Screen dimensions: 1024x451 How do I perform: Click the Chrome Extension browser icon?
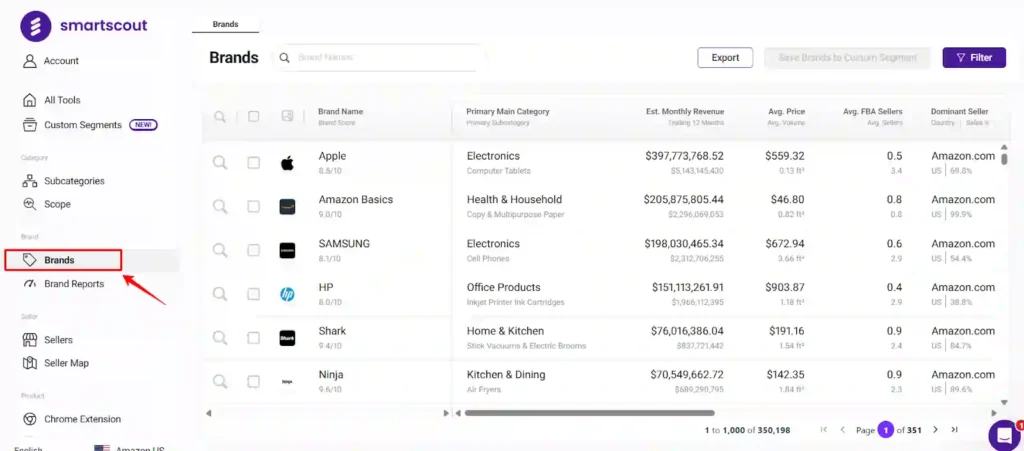click(29, 419)
